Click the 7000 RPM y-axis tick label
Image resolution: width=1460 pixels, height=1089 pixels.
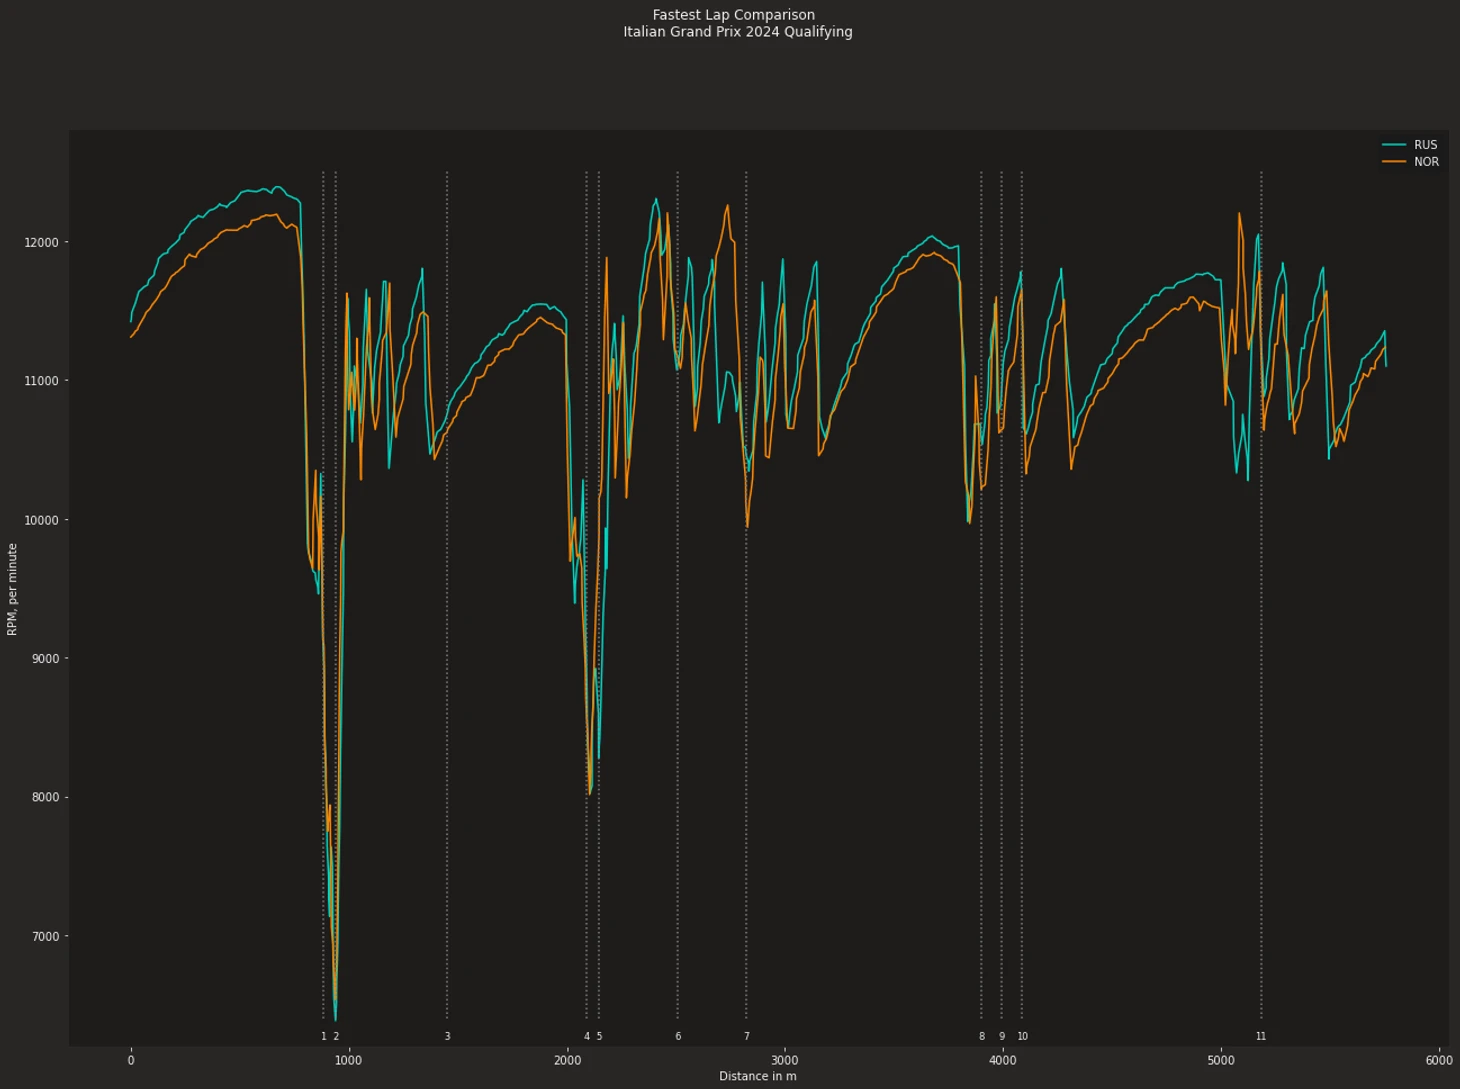coord(45,937)
